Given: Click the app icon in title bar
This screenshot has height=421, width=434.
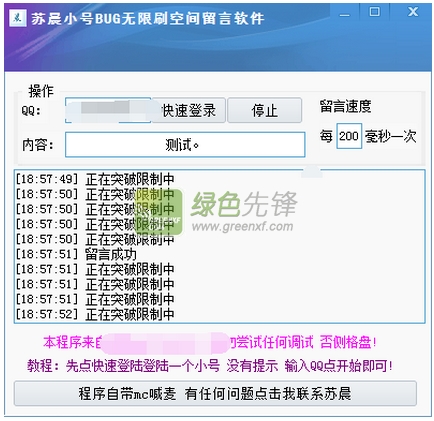Looking at the screenshot, I should [18, 18].
